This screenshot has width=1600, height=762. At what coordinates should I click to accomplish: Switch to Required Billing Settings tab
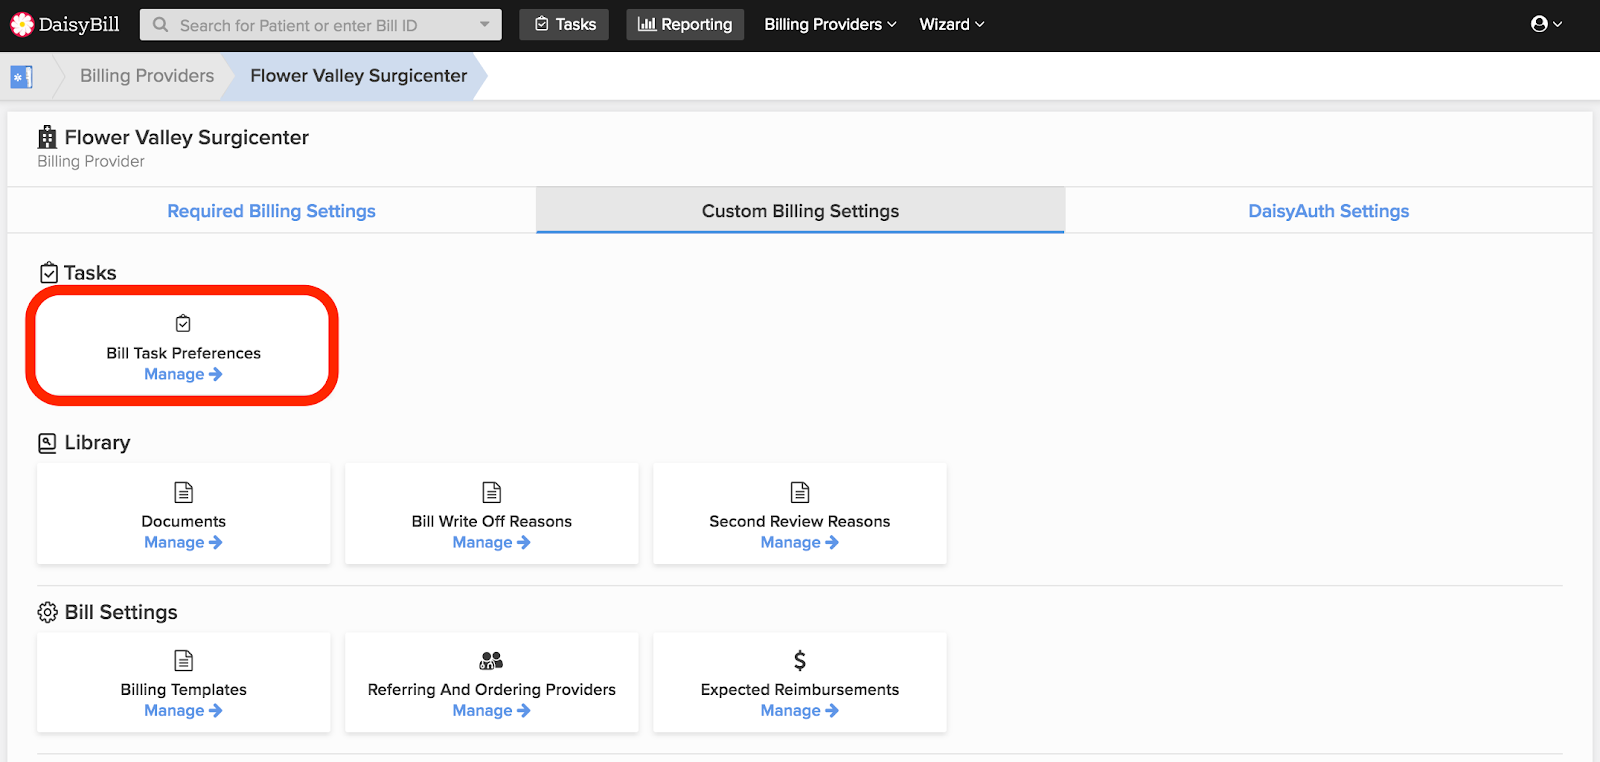(271, 211)
